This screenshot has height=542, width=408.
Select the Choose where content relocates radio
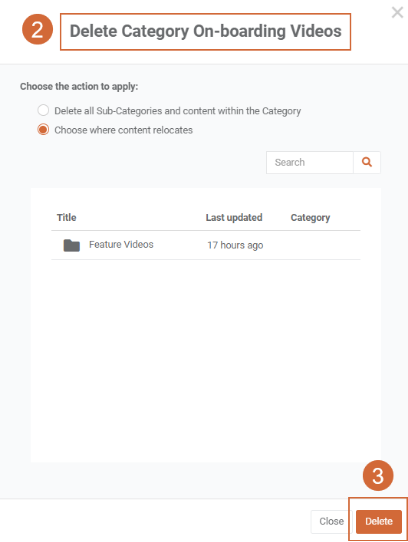43,130
